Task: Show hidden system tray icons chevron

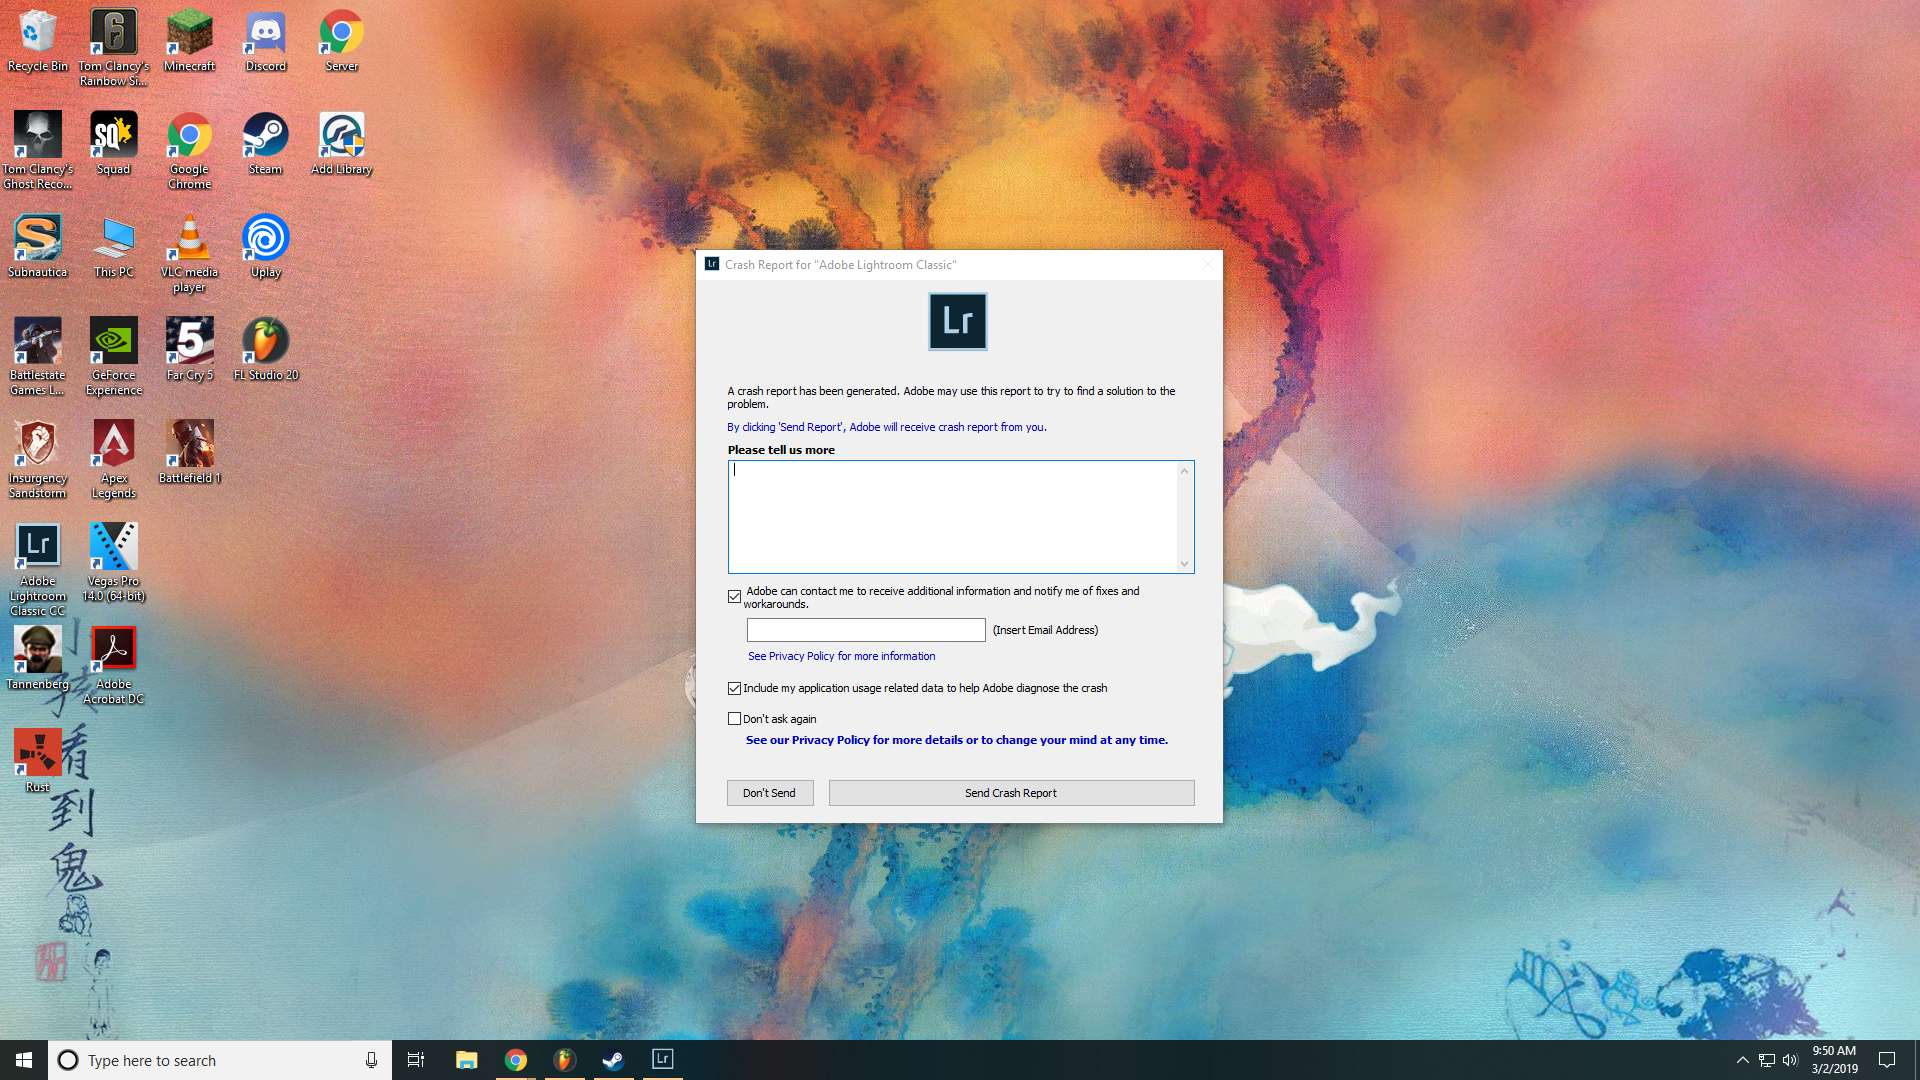Action: (x=1742, y=1060)
